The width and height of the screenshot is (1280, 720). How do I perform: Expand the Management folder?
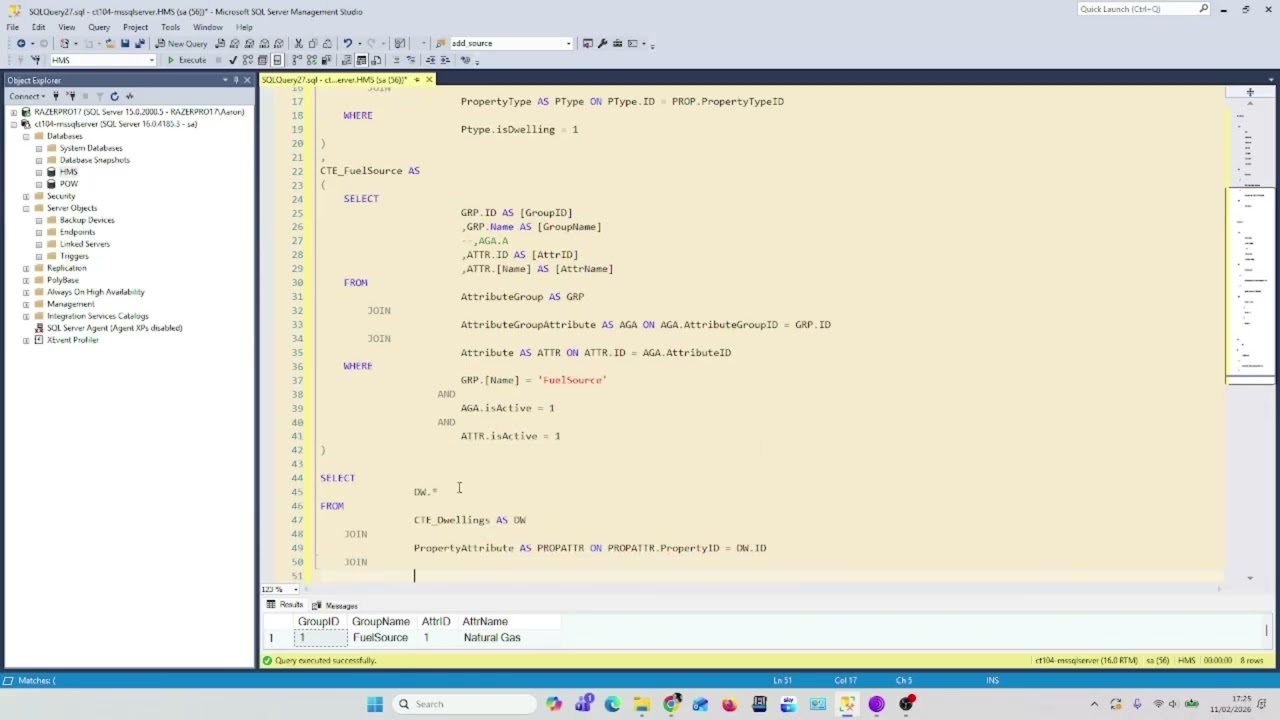pos(26,304)
